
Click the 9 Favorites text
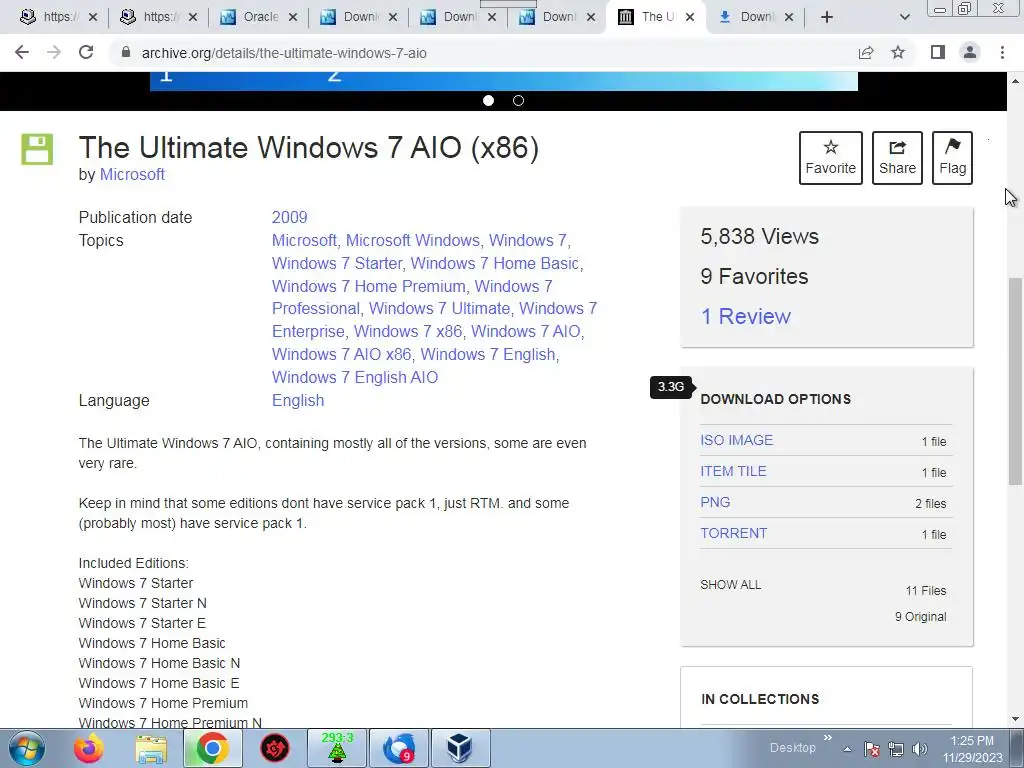pyautogui.click(x=754, y=276)
